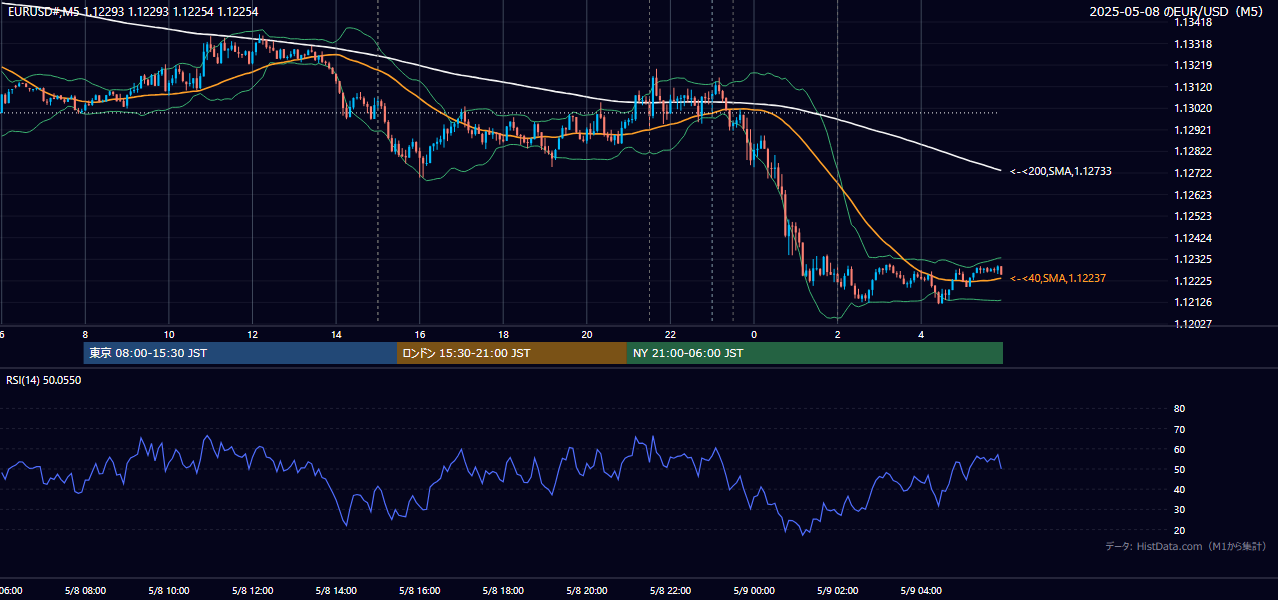Click RSI scale value 30
1278x600 pixels.
tap(1179, 510)
